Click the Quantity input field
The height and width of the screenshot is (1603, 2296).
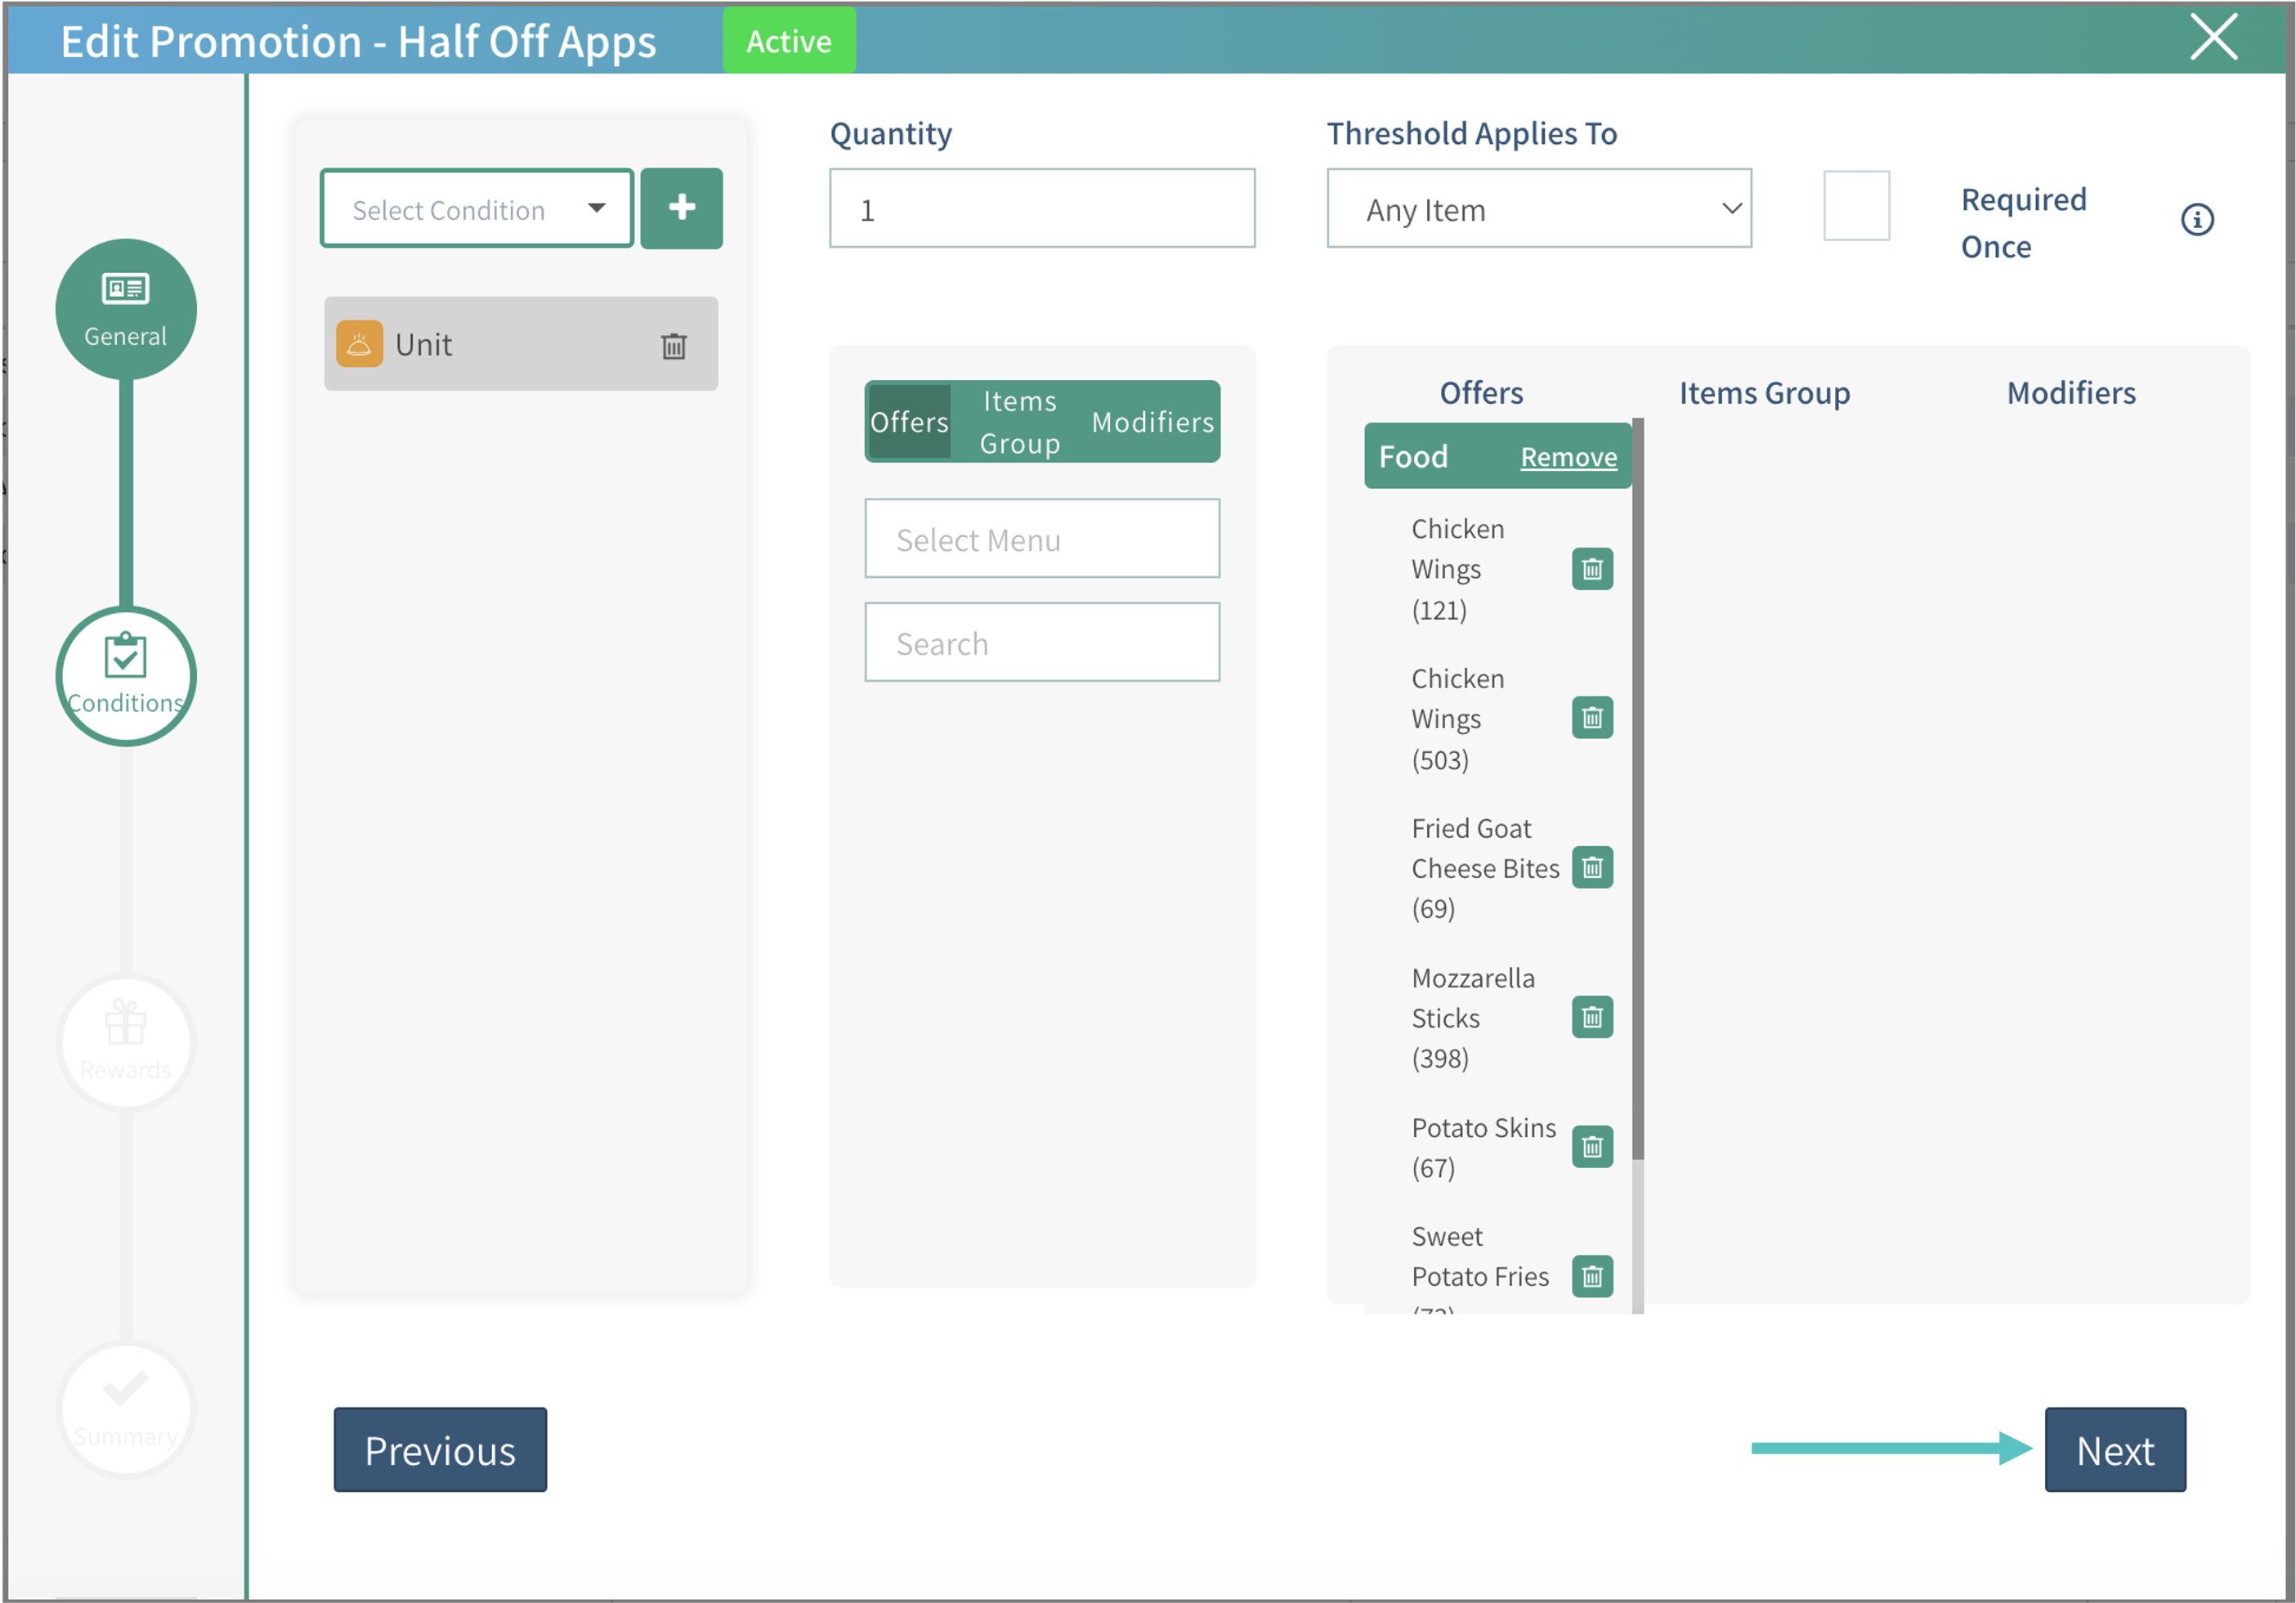pos(1041,208)
